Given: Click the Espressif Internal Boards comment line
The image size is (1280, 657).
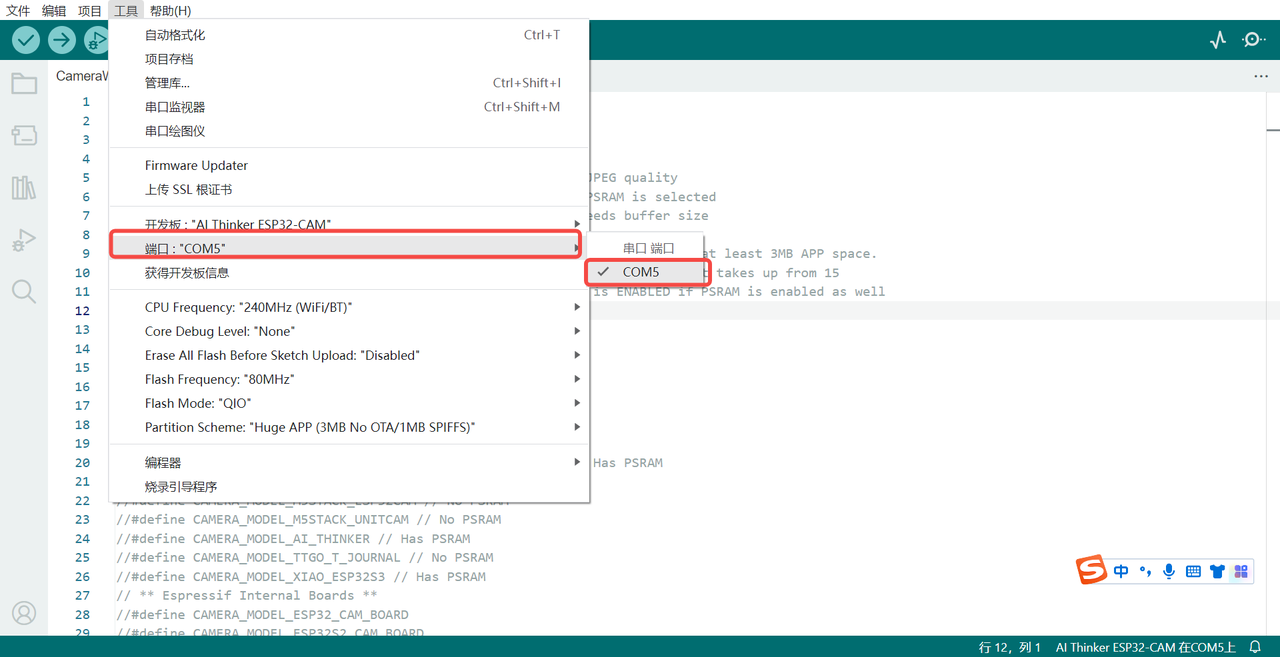Looking at the screenshot, I should 247,596.
